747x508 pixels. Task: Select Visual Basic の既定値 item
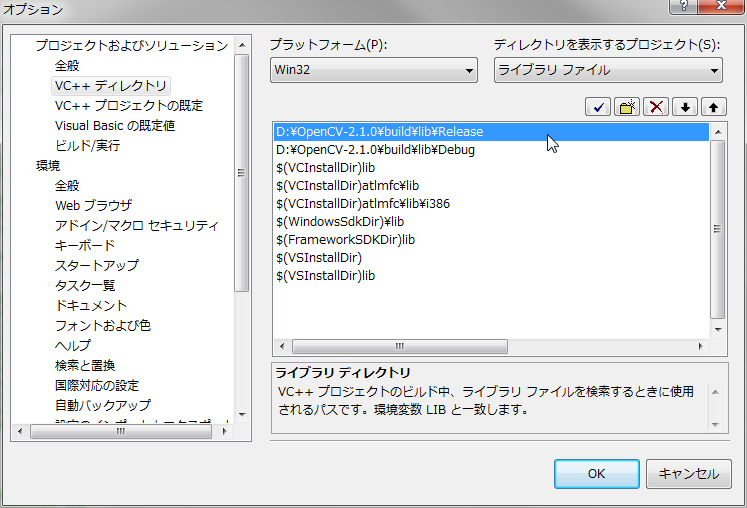(115, 126)
